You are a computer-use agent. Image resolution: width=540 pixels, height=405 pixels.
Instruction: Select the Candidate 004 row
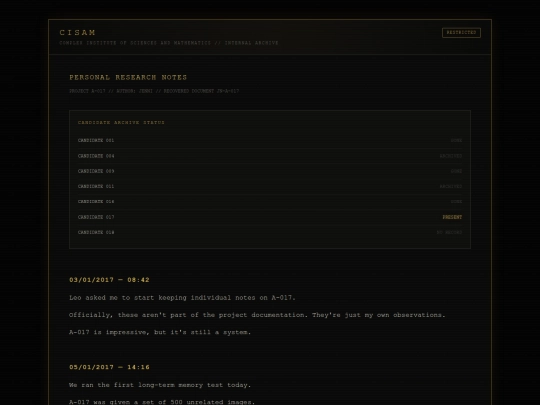tap(270, 156)
